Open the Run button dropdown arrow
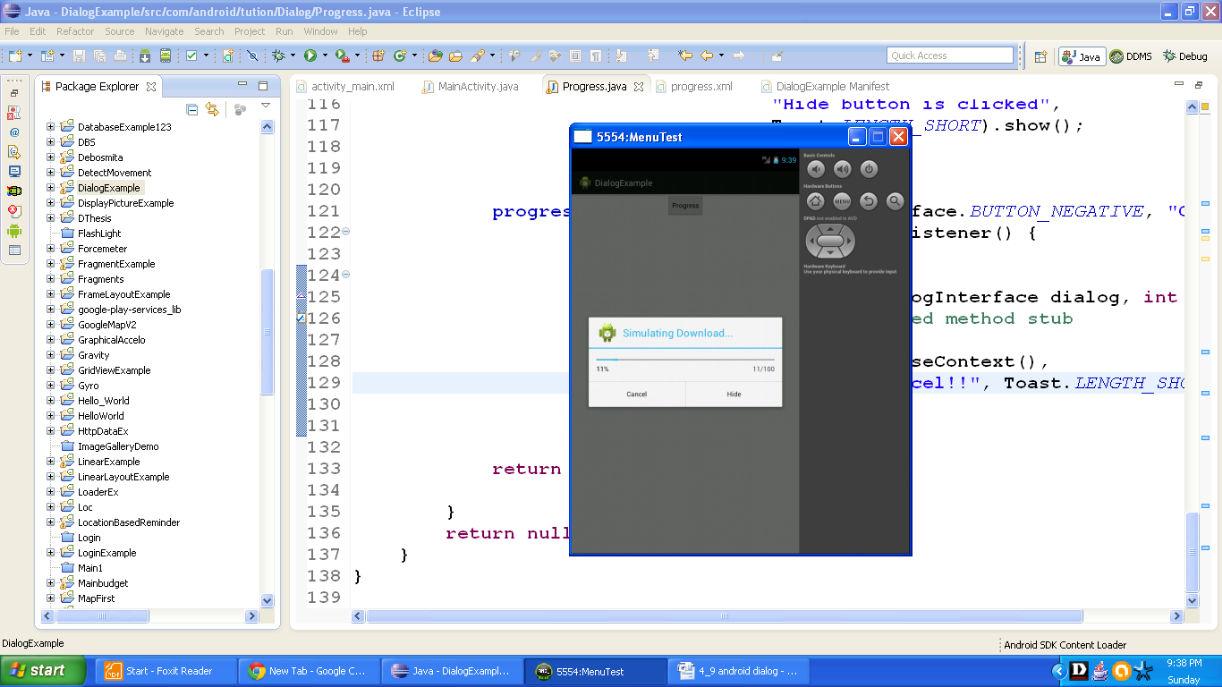 324,57
